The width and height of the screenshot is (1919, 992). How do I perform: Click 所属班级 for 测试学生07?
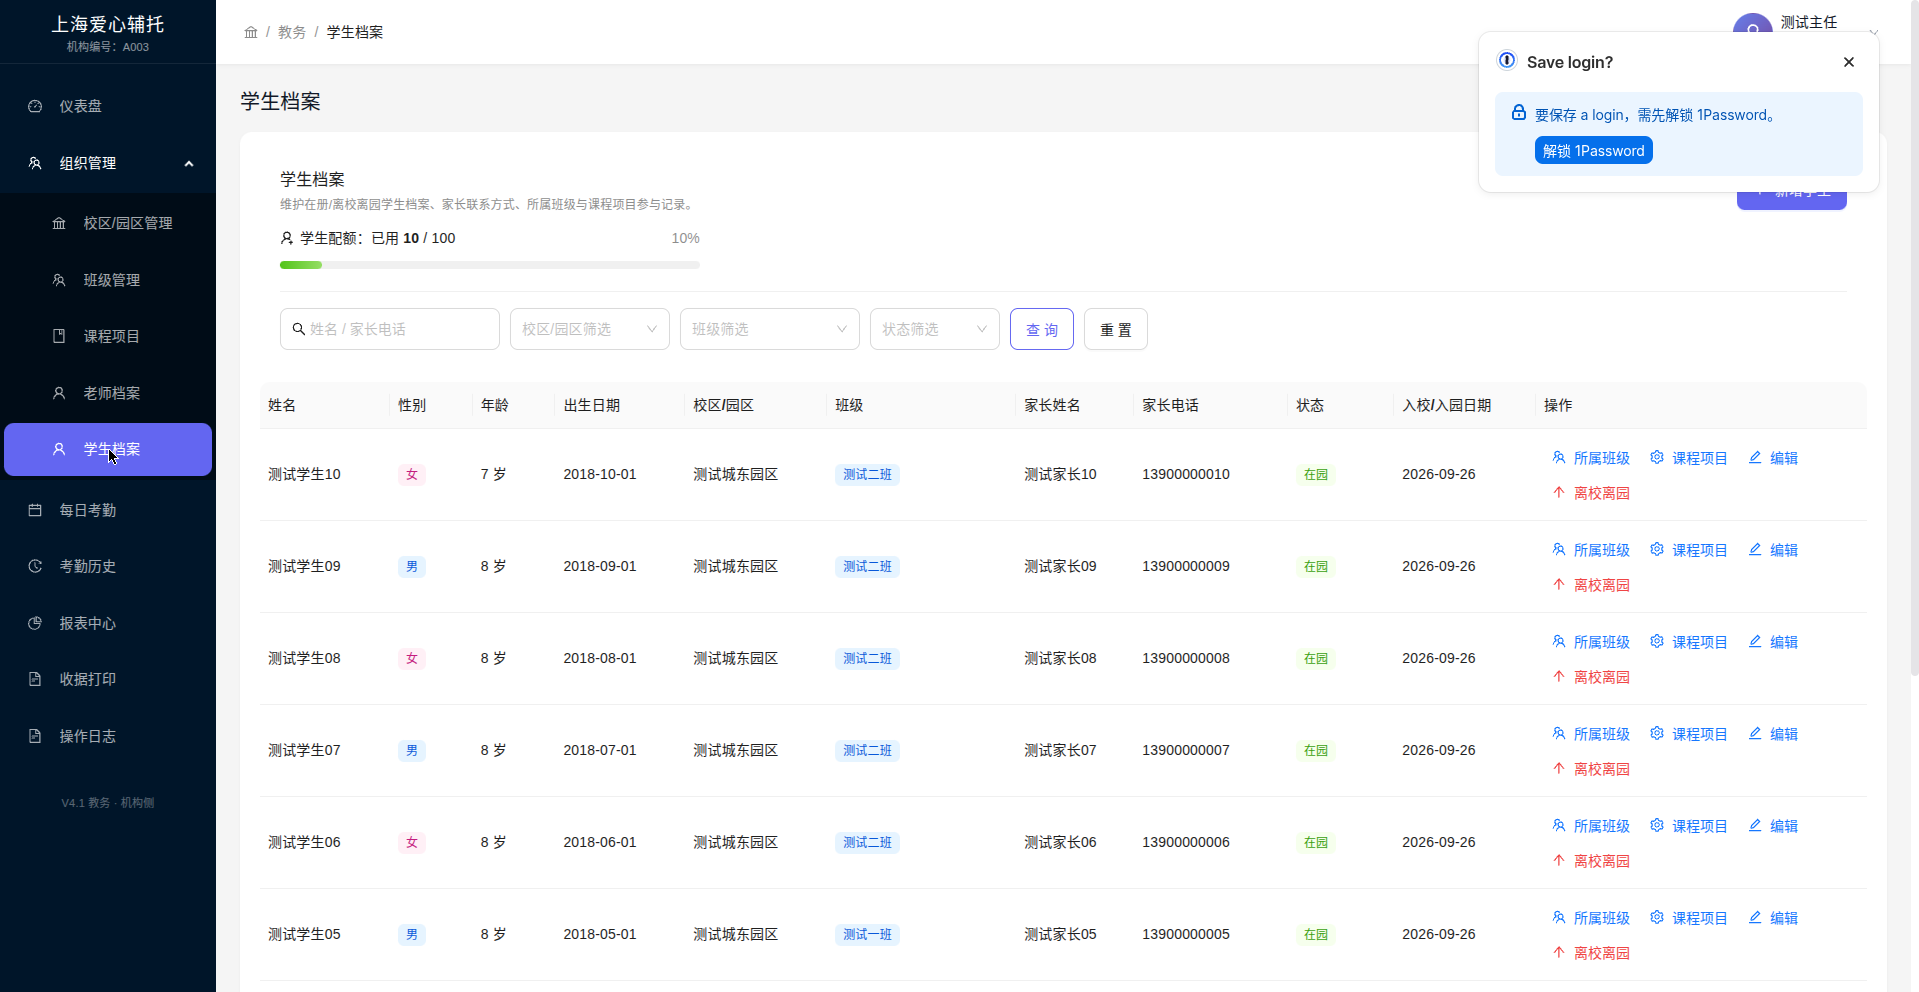pyautogui.click(x=1591, y=734)
